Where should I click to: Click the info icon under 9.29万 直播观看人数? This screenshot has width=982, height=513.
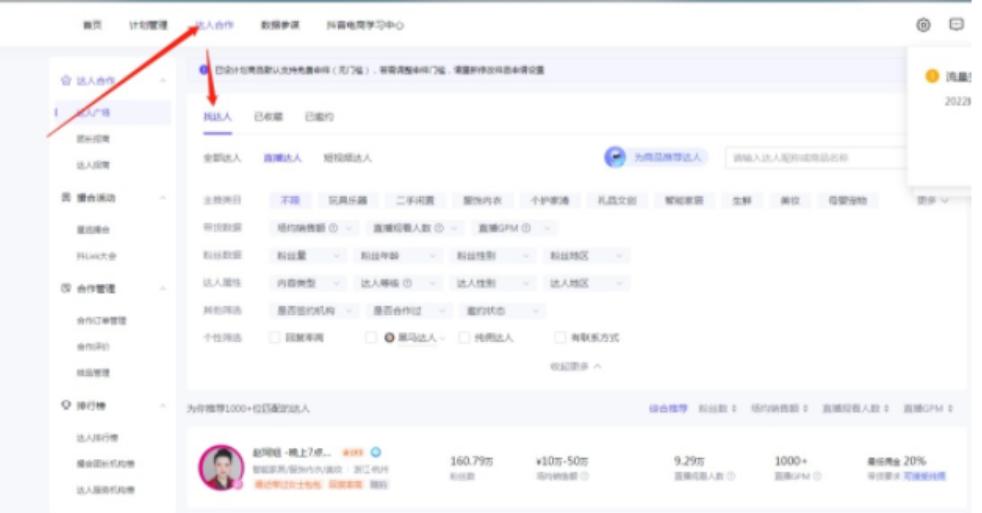pyautogui.click(x=731, y=477)
